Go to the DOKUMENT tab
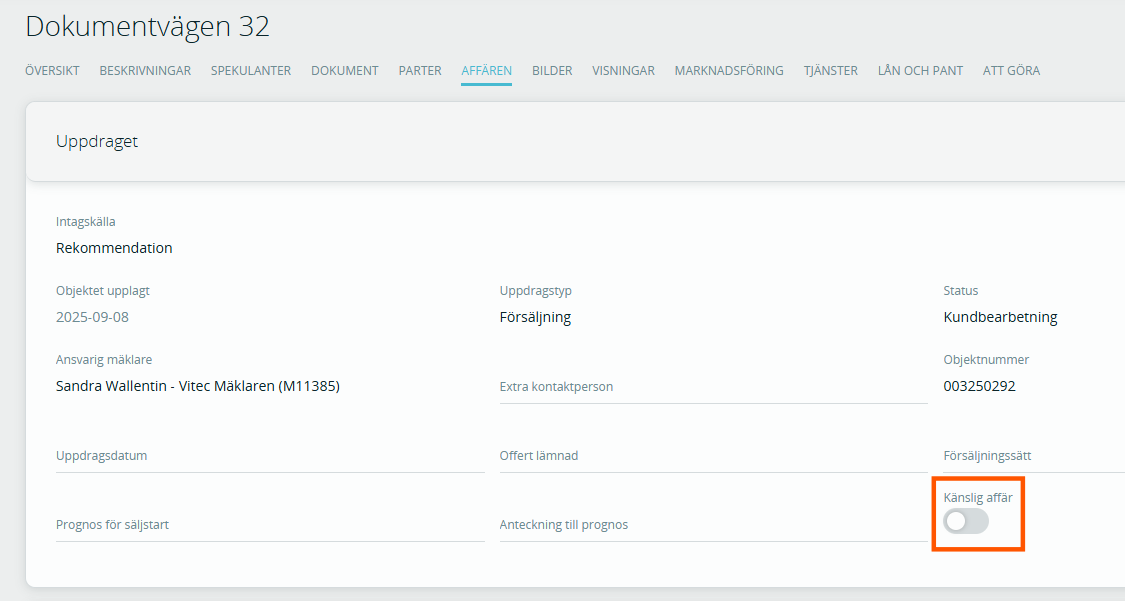 (344, 71)
